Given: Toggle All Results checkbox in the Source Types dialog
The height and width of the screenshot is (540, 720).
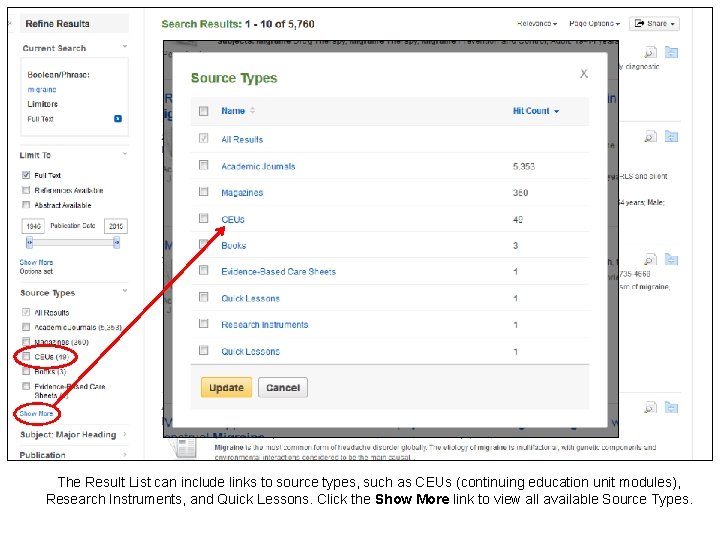Looking at the screenshot, I should click(x=203, y=138).
